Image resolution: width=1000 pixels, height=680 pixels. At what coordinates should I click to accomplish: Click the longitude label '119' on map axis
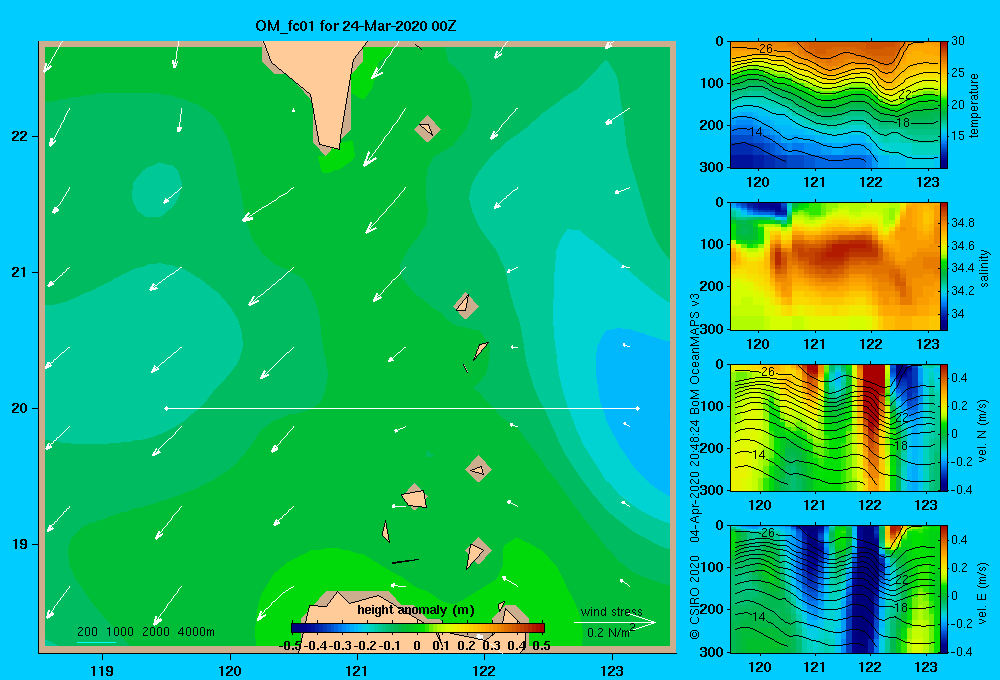[102, 670]
